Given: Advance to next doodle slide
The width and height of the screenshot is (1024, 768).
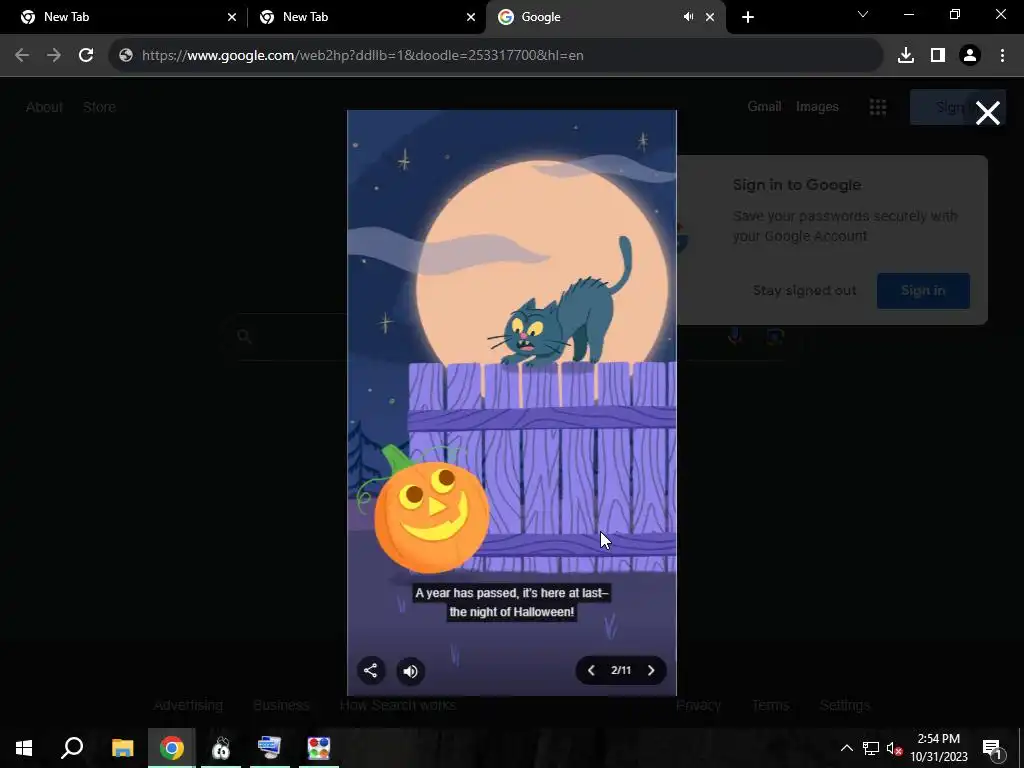Looking at the screenshot, I should [x=650, y=671].
